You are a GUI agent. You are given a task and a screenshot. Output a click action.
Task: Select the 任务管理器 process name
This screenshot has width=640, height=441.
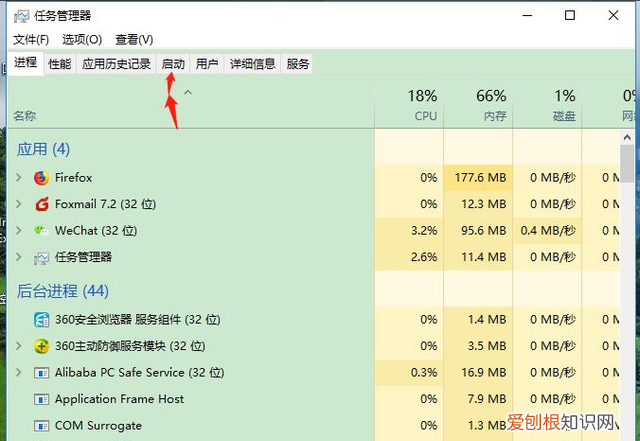click(83, 257)
